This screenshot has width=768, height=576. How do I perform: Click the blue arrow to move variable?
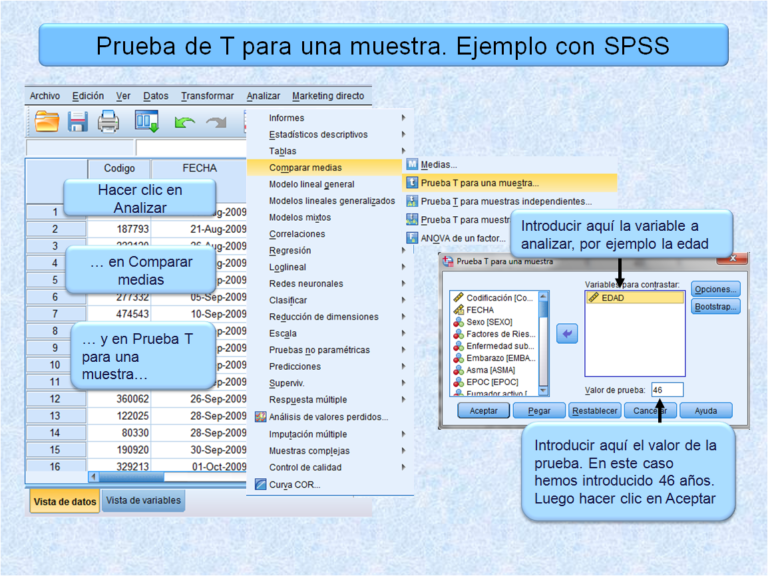pos(567,334)
